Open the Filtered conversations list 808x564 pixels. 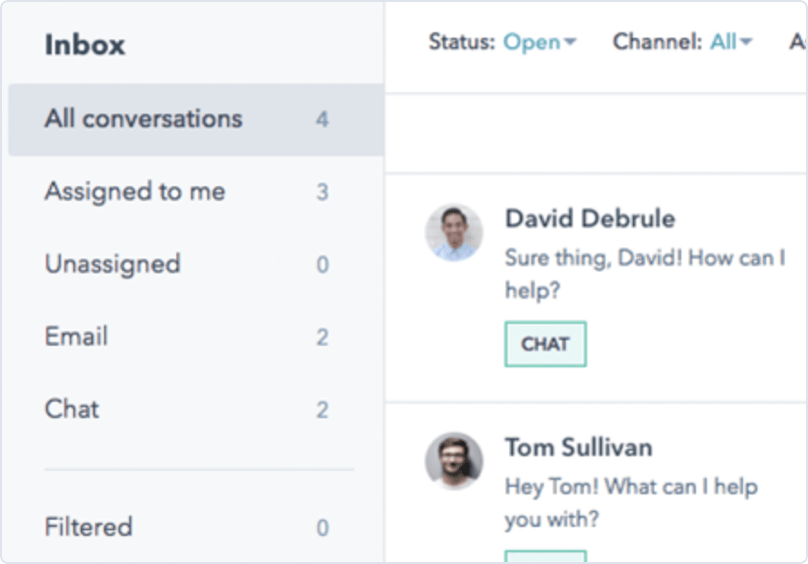pyautogui.click(x=88, y=527)
